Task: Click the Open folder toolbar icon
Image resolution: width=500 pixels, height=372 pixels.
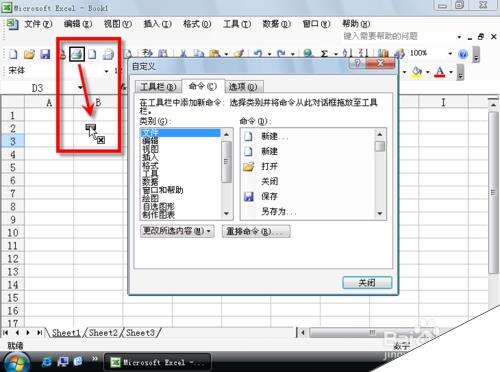Action: coord(29,54)
